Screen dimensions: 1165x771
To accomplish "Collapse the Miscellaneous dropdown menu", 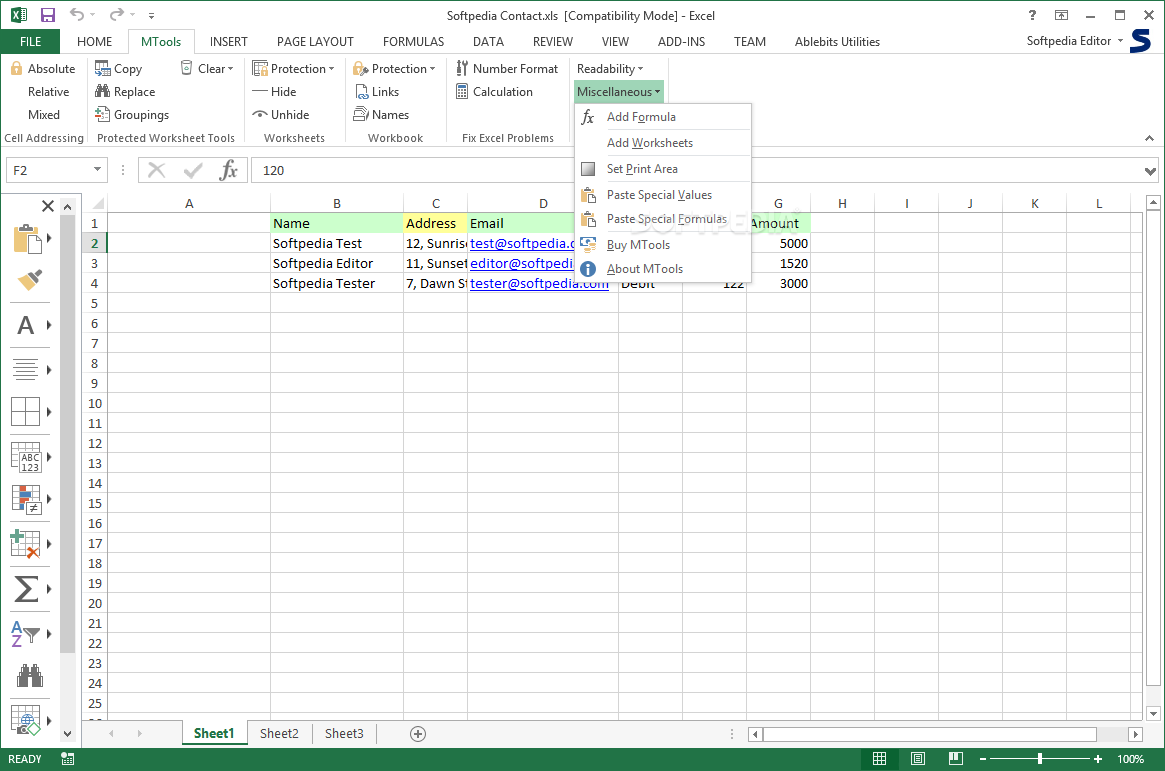I will click(618, 91).
